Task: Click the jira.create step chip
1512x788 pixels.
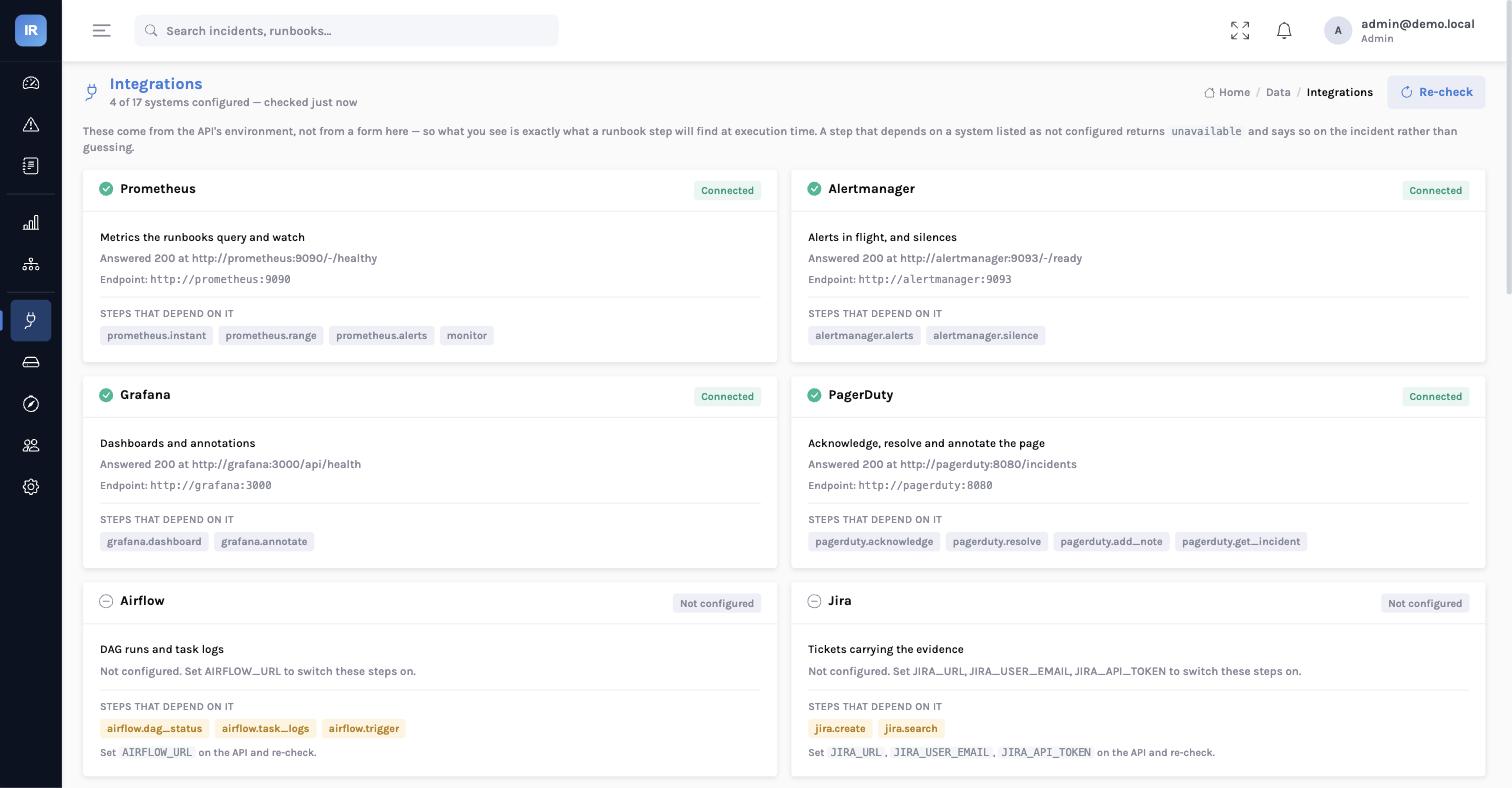Action: click(x=840, y=729)
